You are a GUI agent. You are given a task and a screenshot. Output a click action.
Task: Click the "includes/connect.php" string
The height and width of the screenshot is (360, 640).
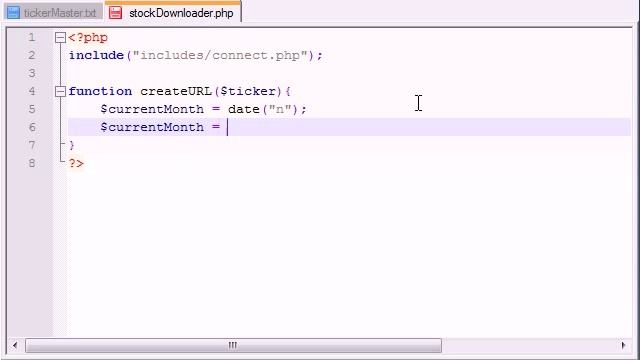pyautogui.click(x=220, y=56)
